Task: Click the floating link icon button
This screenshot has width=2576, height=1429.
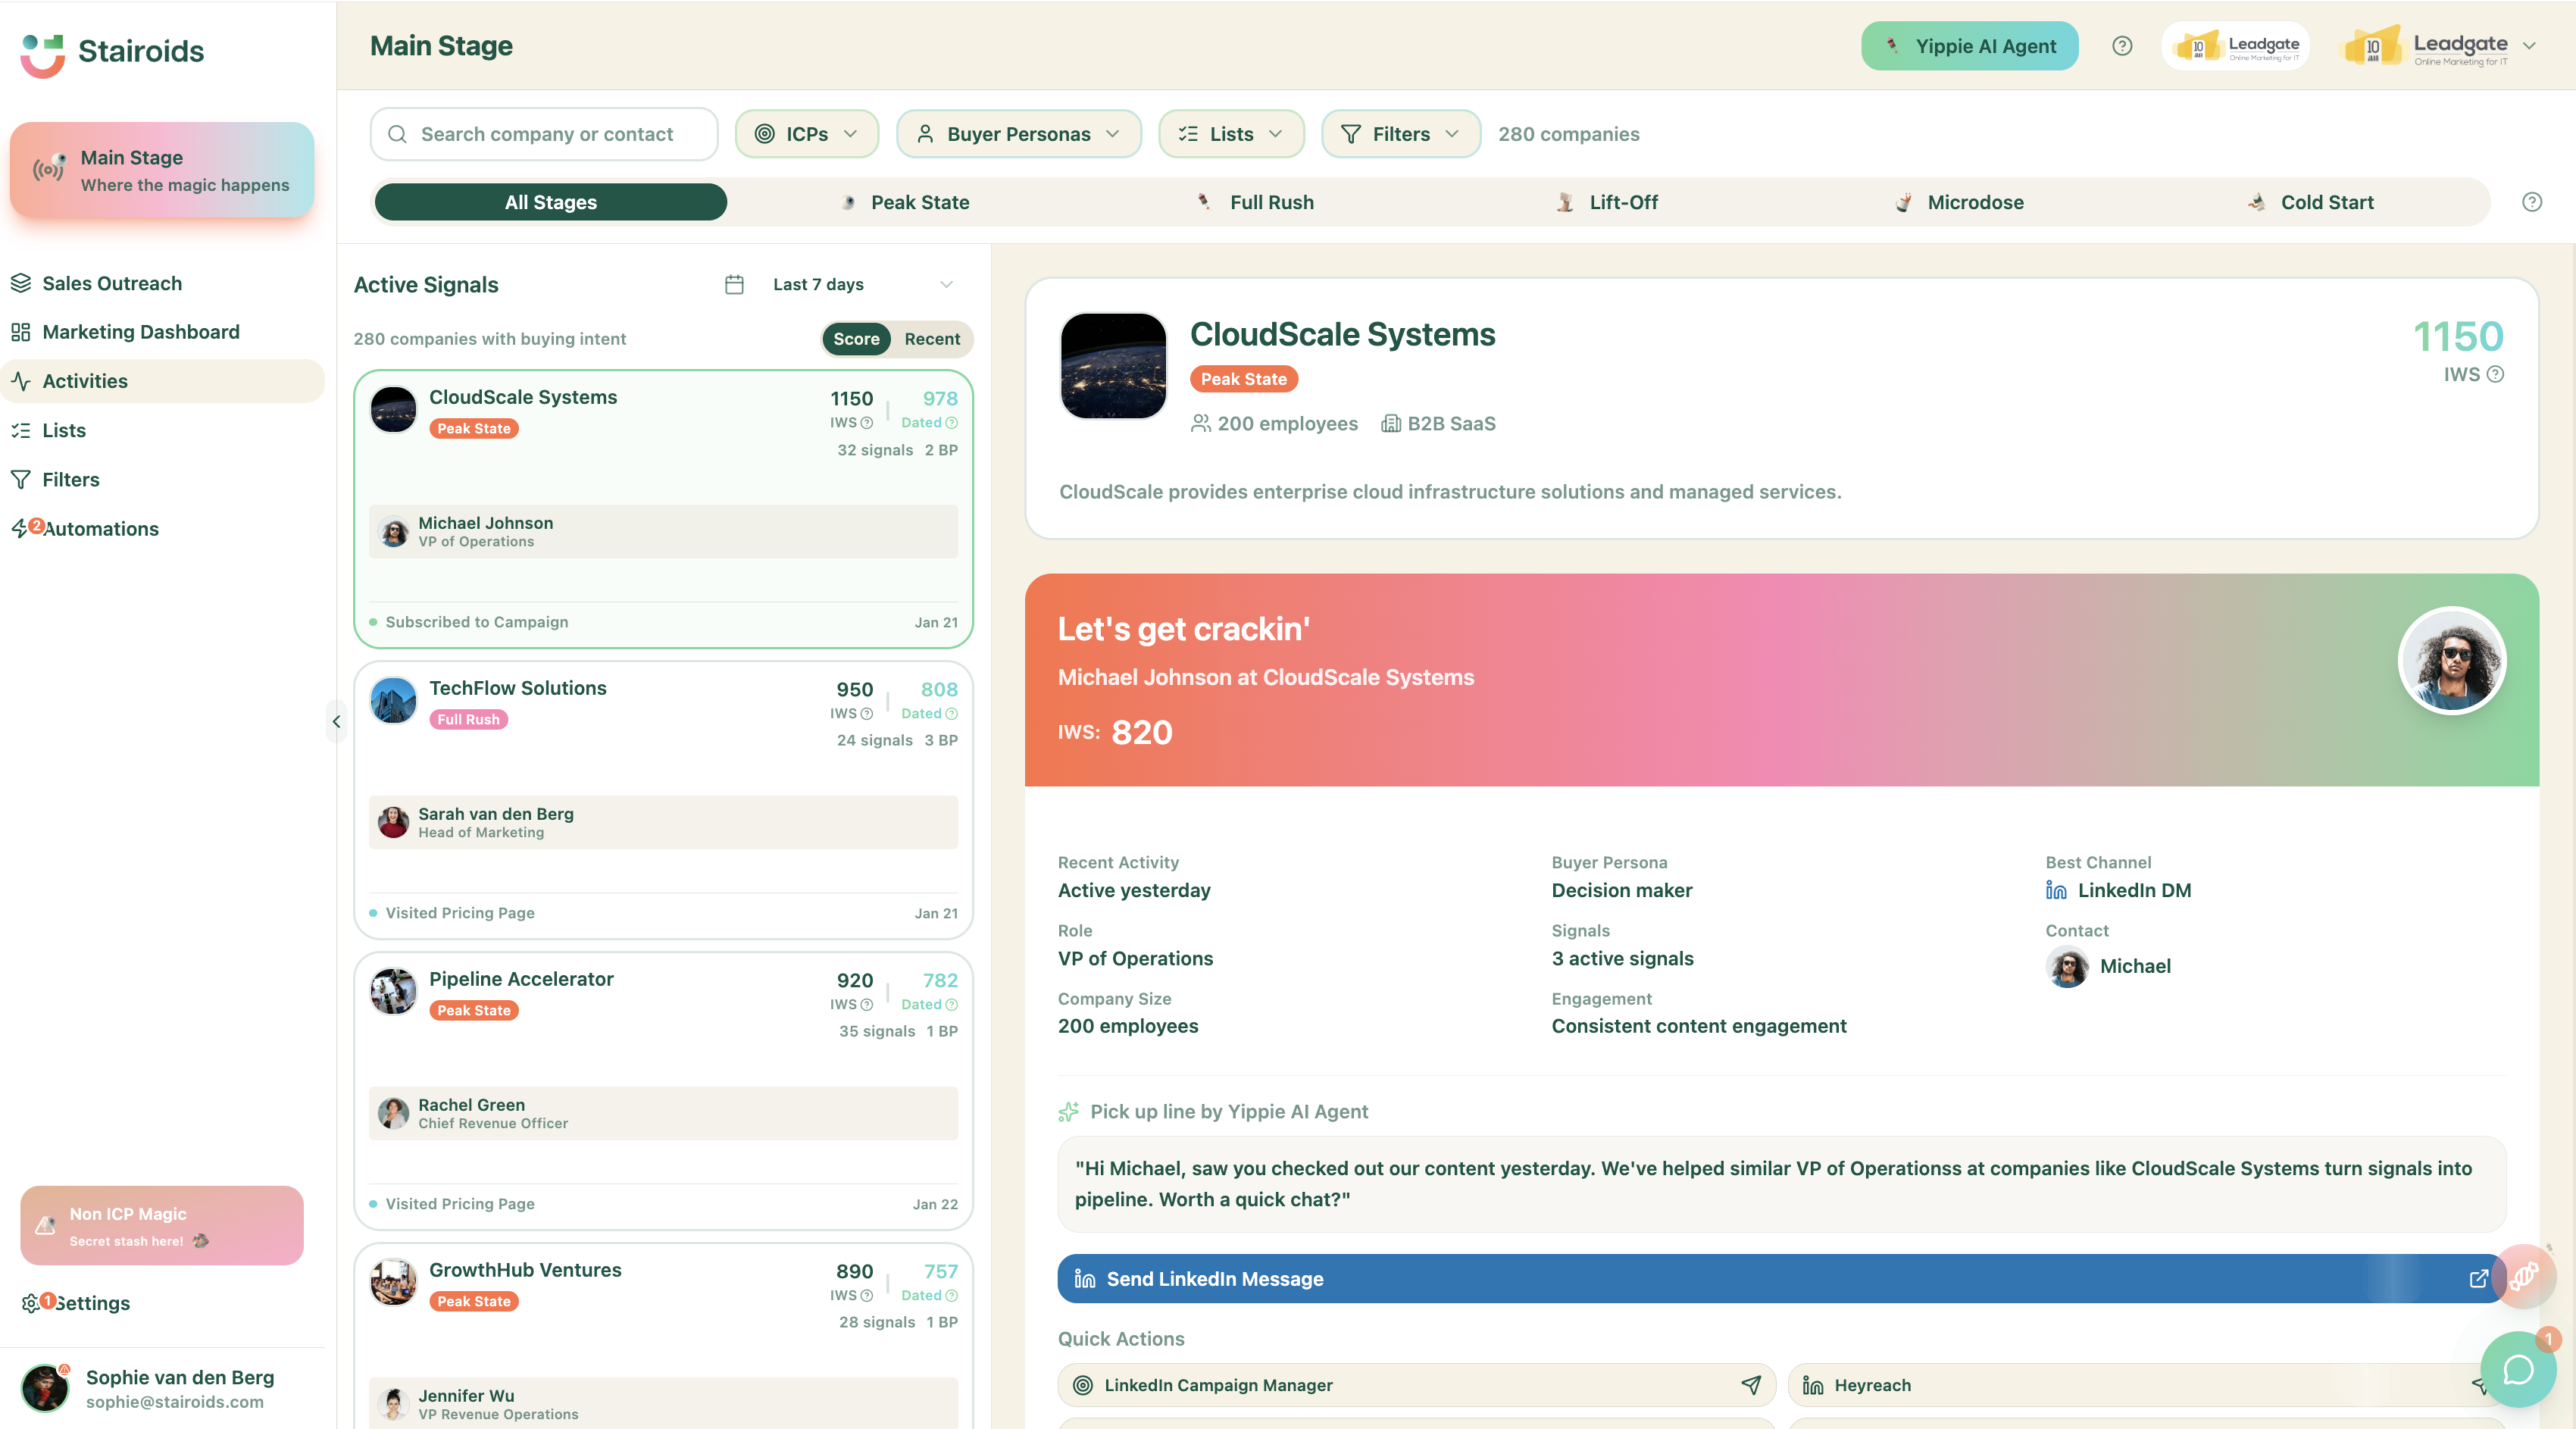Action: [x=2523, y=1276]
